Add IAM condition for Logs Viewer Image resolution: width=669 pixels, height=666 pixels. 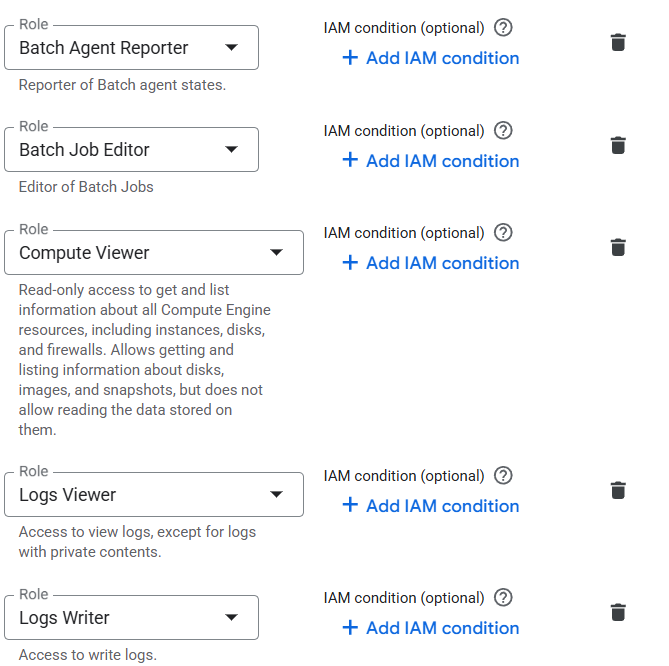(431, 506)
